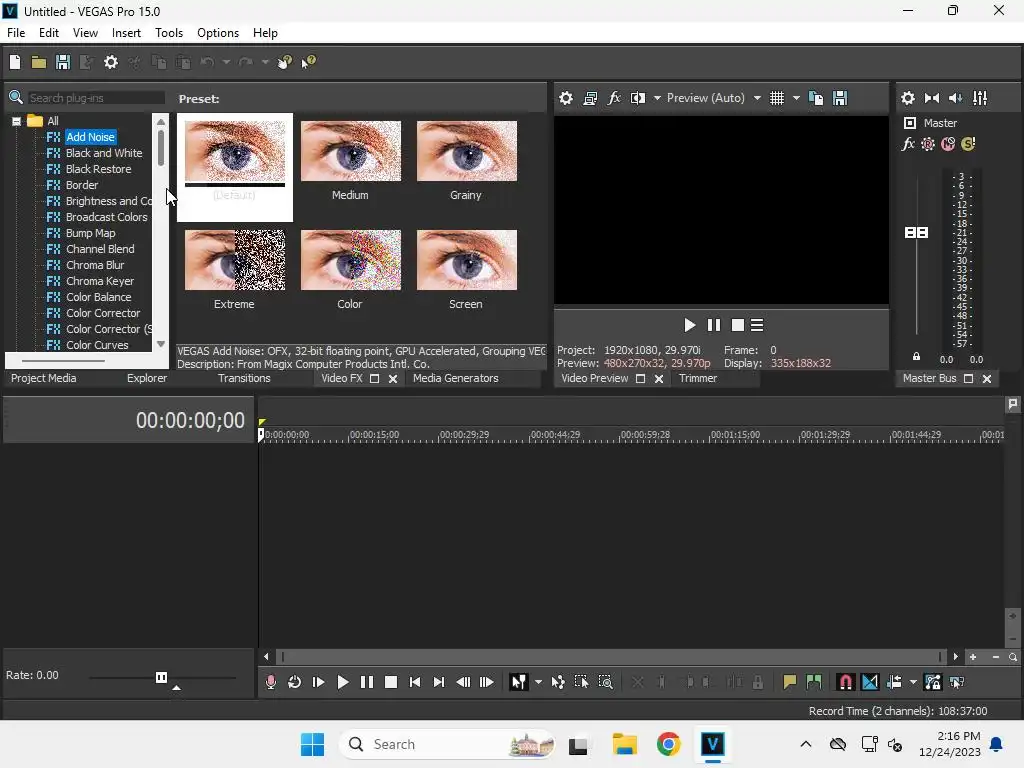The height and width of the screenshot is (768, 1024).
Task: Open the Insert menu
Action: coord(126,33)
